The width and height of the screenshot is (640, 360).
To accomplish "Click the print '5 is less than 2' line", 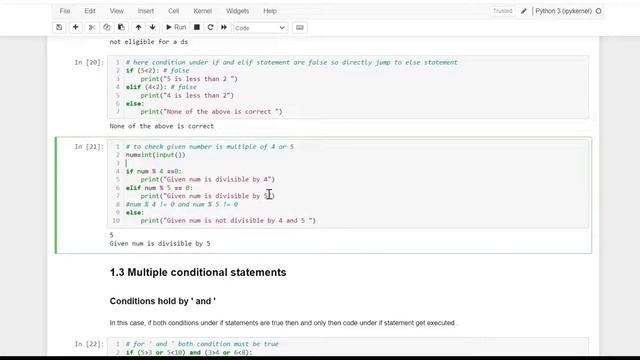I will [x=189, y=79].
